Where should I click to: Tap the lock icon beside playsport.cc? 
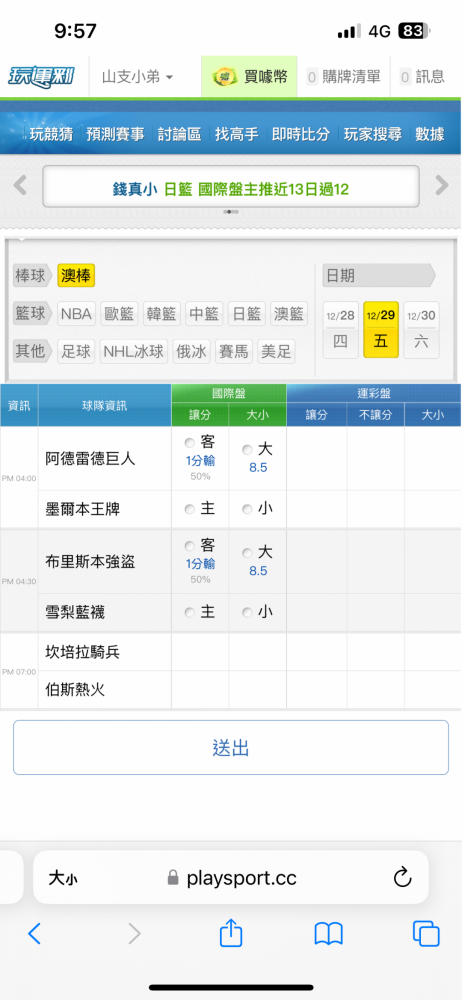pyautogui.click(x=173, y=879)
